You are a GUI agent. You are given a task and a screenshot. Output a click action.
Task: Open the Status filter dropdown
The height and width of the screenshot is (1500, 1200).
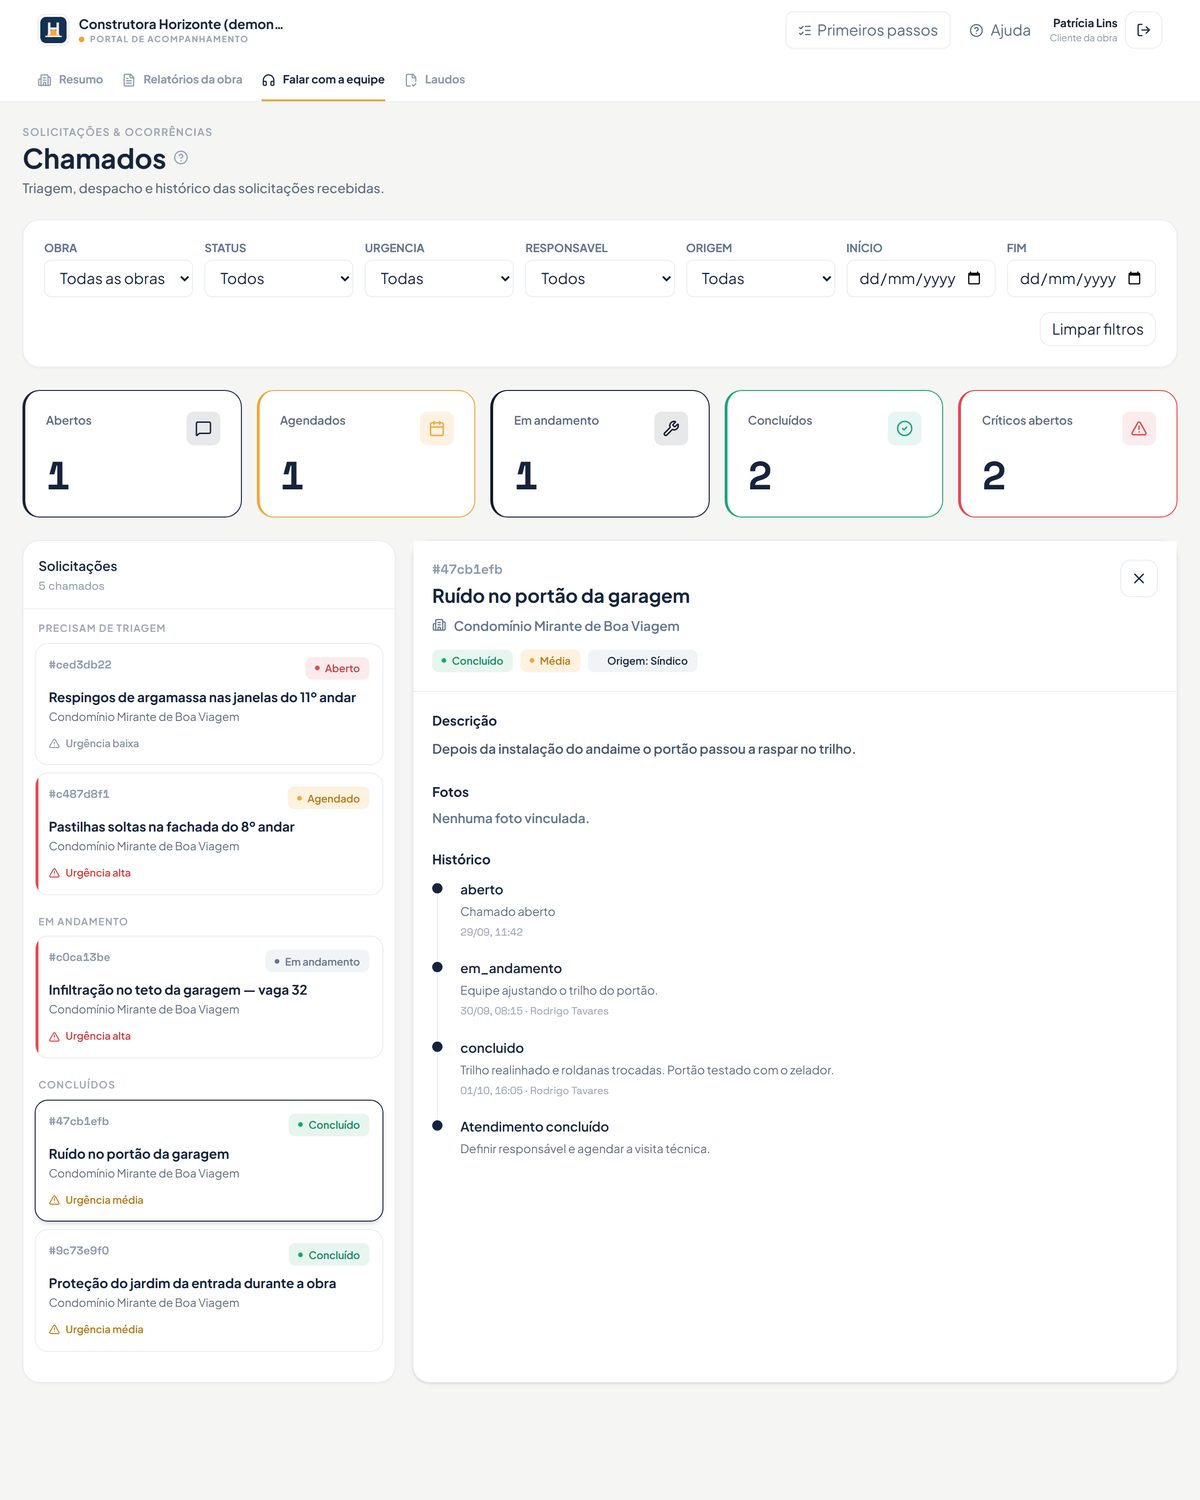pos(279,278)
